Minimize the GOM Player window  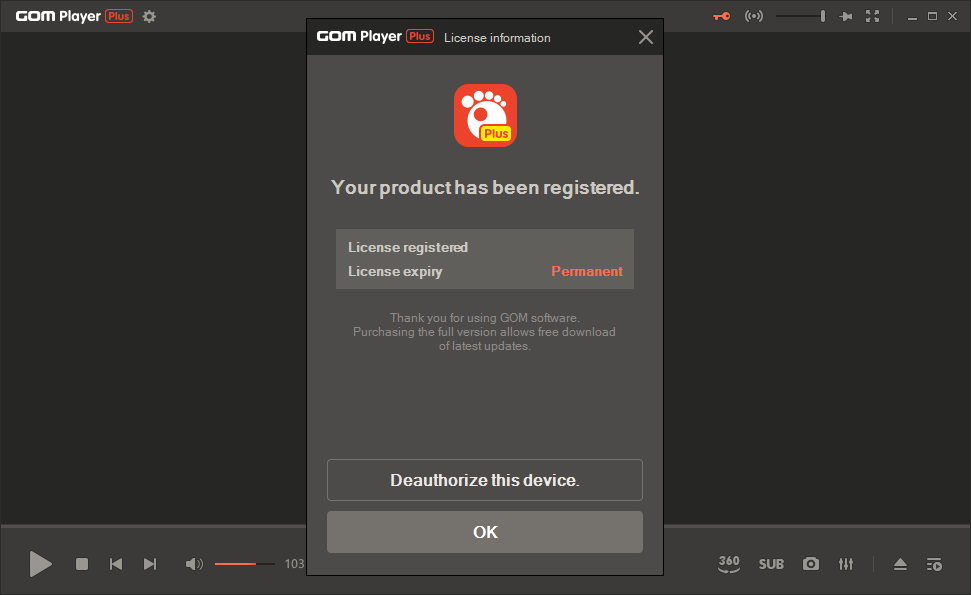(912, 17)
